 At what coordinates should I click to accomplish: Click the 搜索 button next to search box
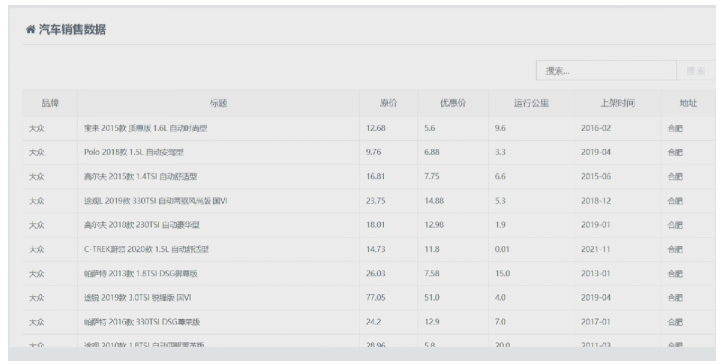696,70
